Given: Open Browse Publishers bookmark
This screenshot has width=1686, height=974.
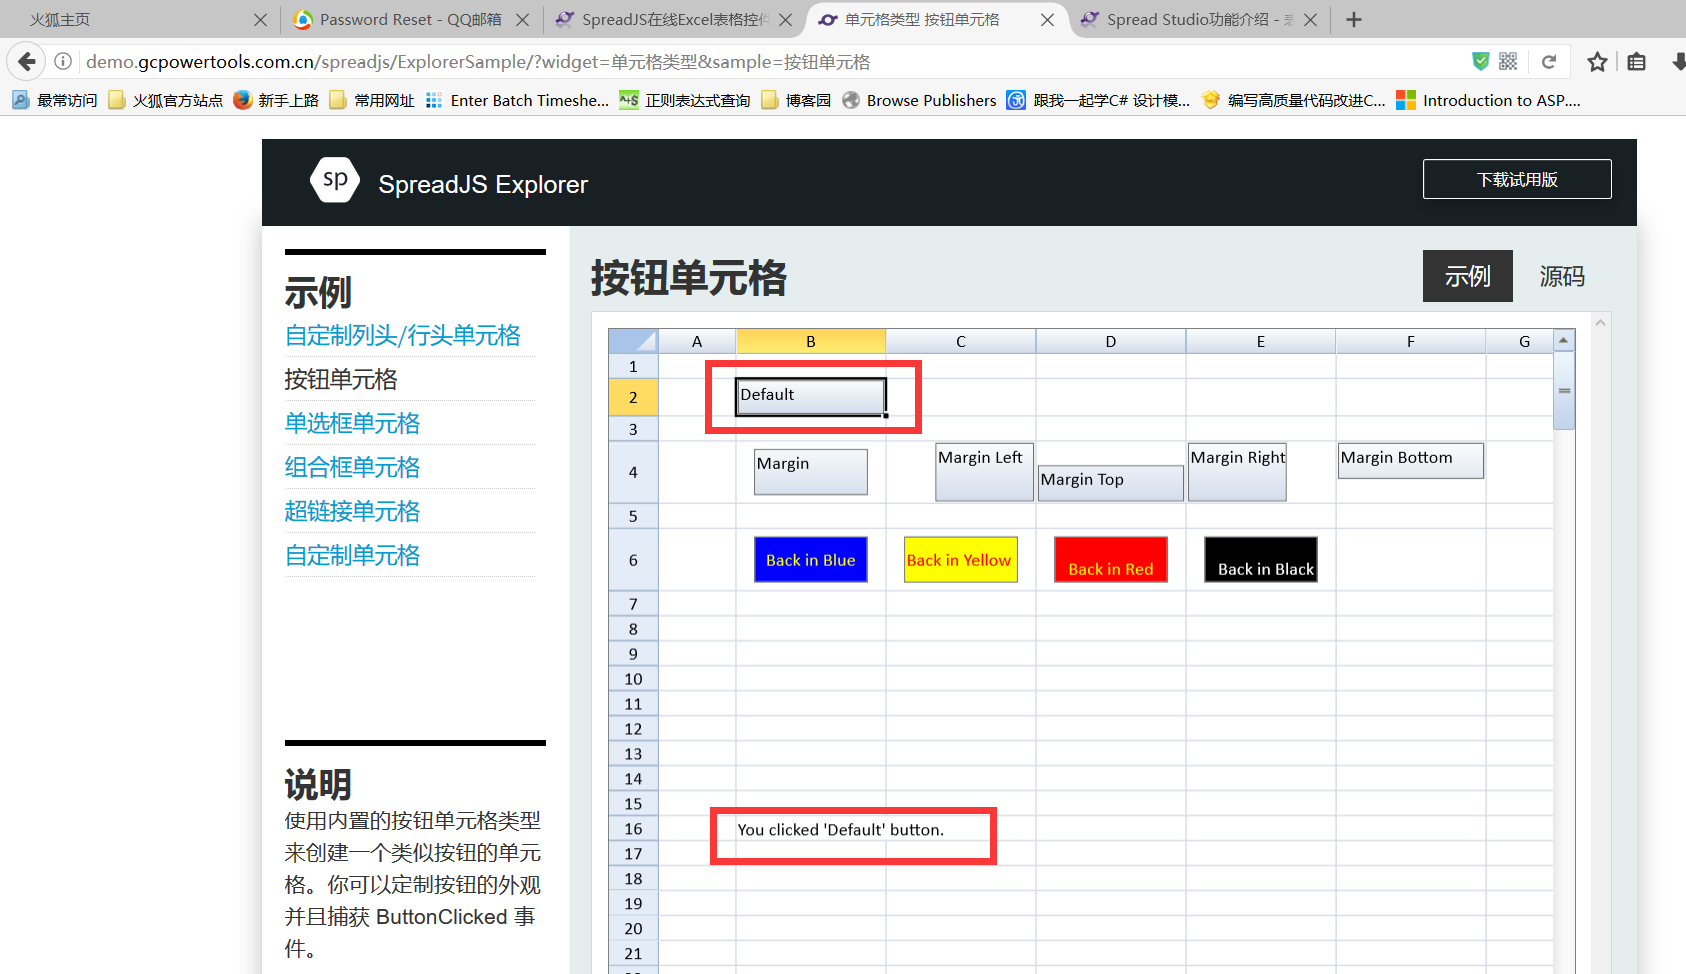Looking at the screenshot, I should 919,100.
